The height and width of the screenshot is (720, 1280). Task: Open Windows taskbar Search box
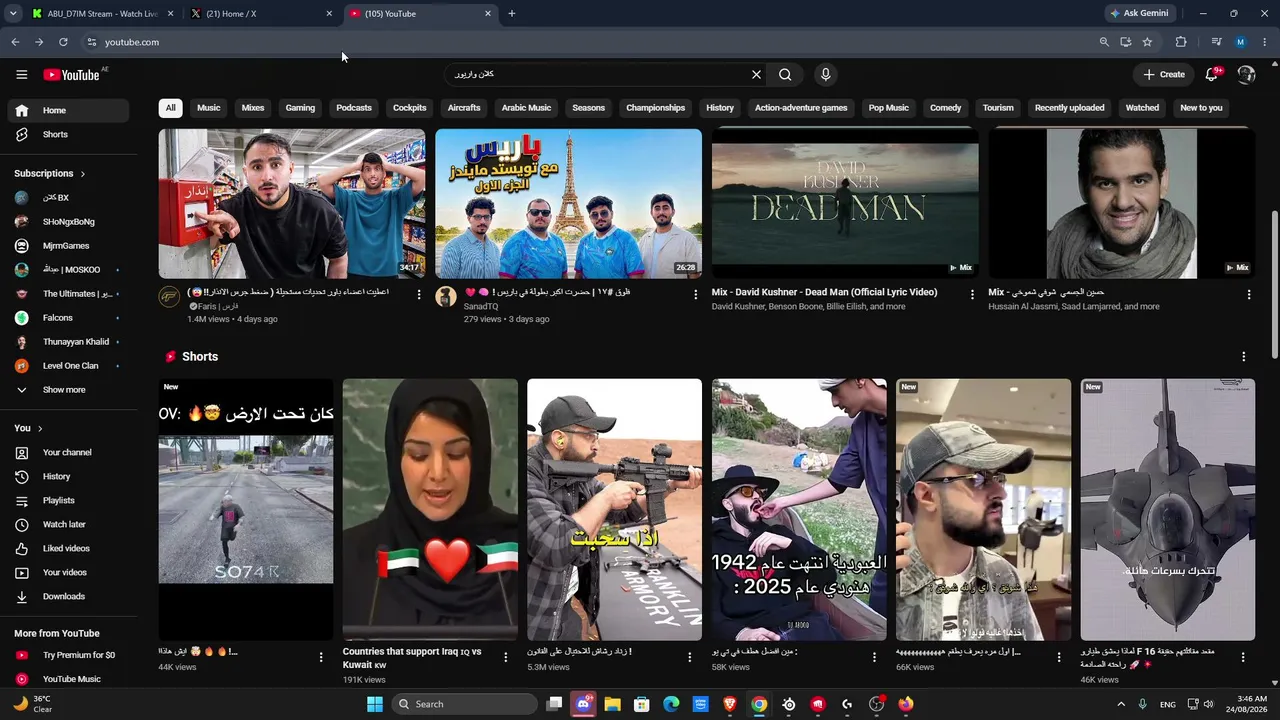point(465,704)
